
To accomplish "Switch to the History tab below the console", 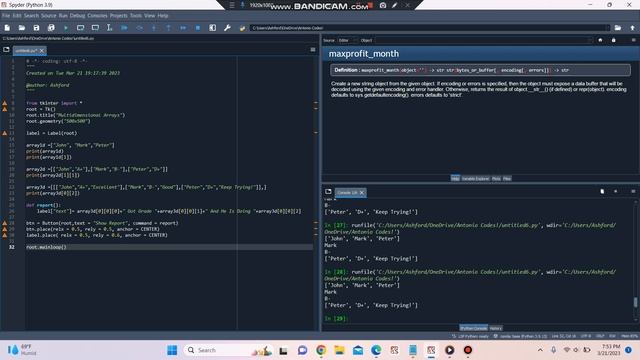I will point(496,328).
